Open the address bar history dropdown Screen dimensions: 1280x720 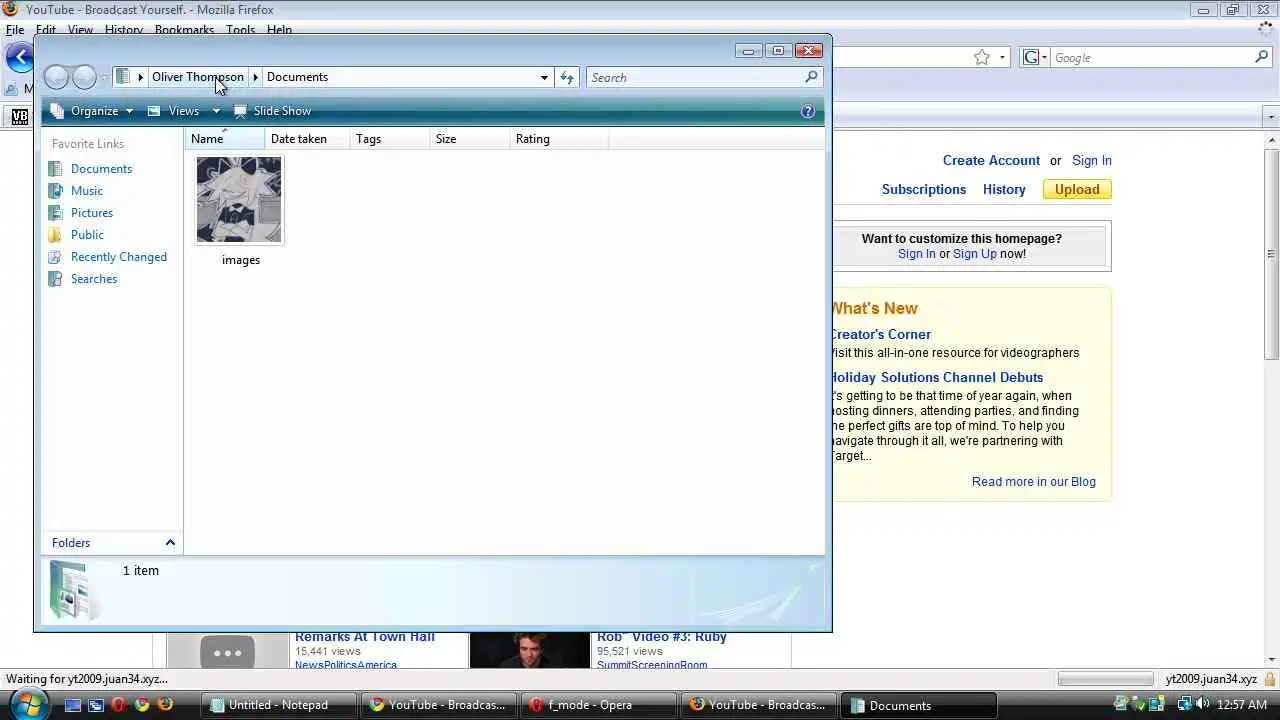pos(544,77)
